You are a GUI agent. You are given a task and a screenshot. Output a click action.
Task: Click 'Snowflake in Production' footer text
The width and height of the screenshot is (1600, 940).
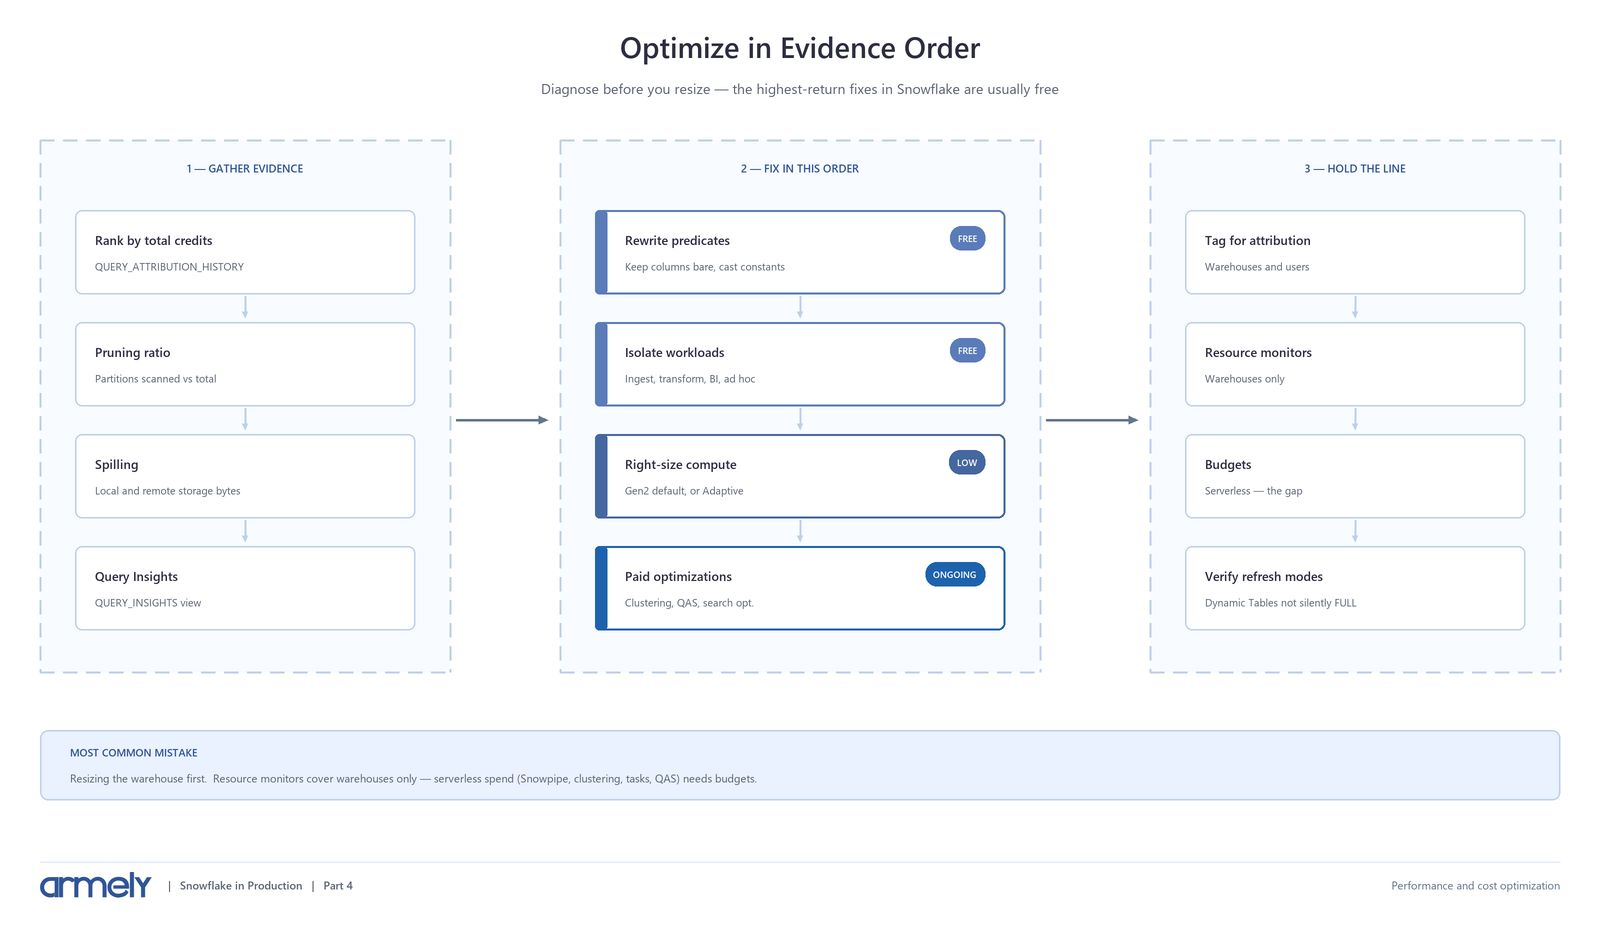(241, 886)
